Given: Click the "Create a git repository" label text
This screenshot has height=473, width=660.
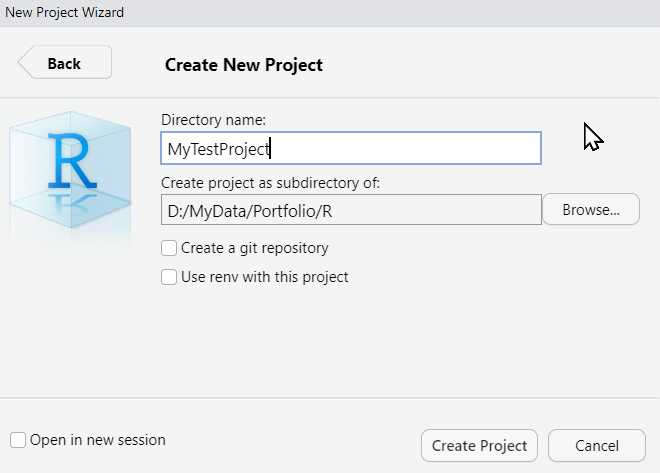Looking at the screenshot, I should [x=254, y=248].
